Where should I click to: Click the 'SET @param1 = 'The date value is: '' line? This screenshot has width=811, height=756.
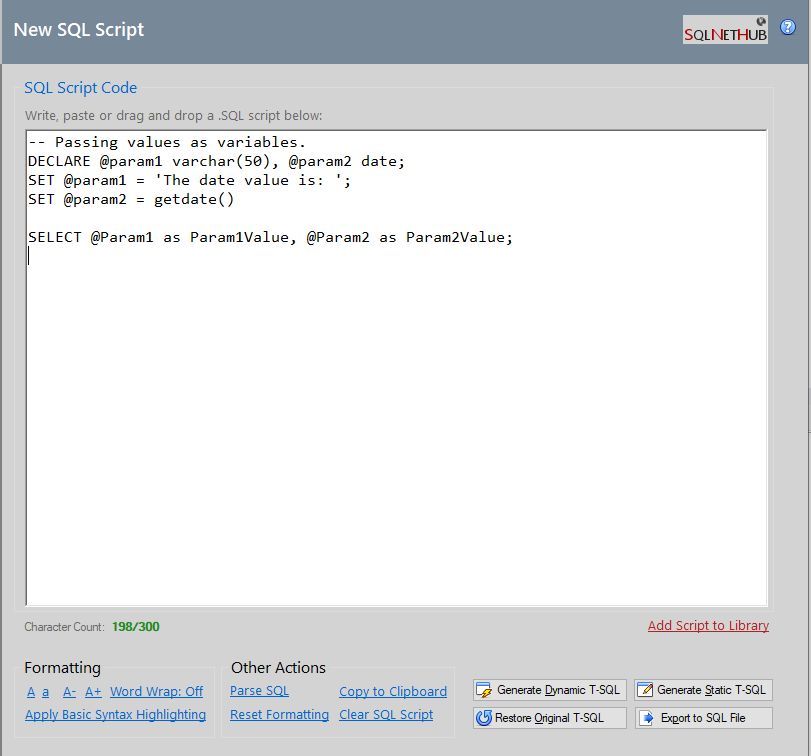click(x=189, y=180)
